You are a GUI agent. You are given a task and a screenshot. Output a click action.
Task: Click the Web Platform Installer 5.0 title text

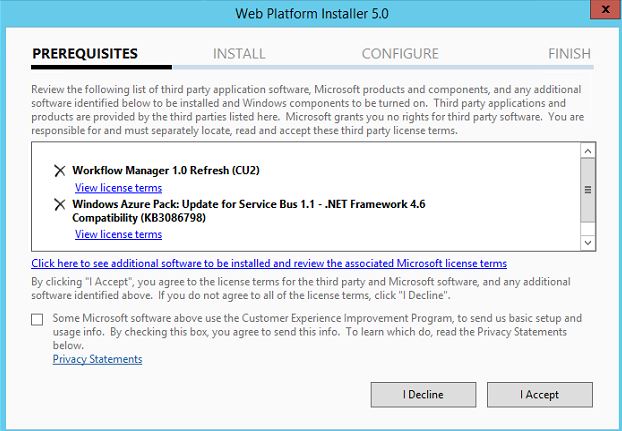pos(312,14)
